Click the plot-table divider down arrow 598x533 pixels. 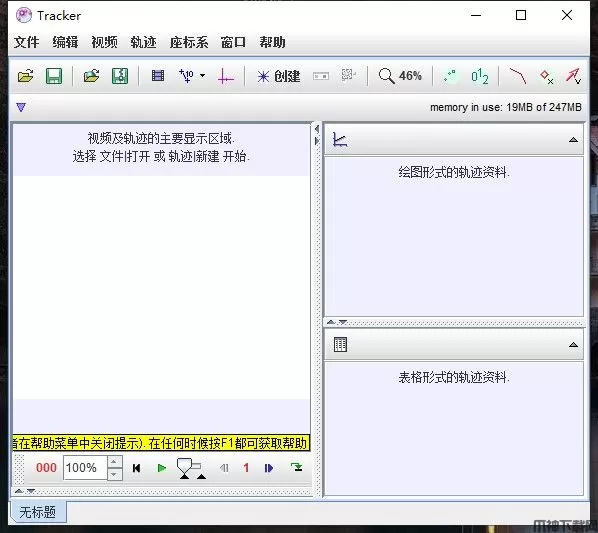(343, 322)
